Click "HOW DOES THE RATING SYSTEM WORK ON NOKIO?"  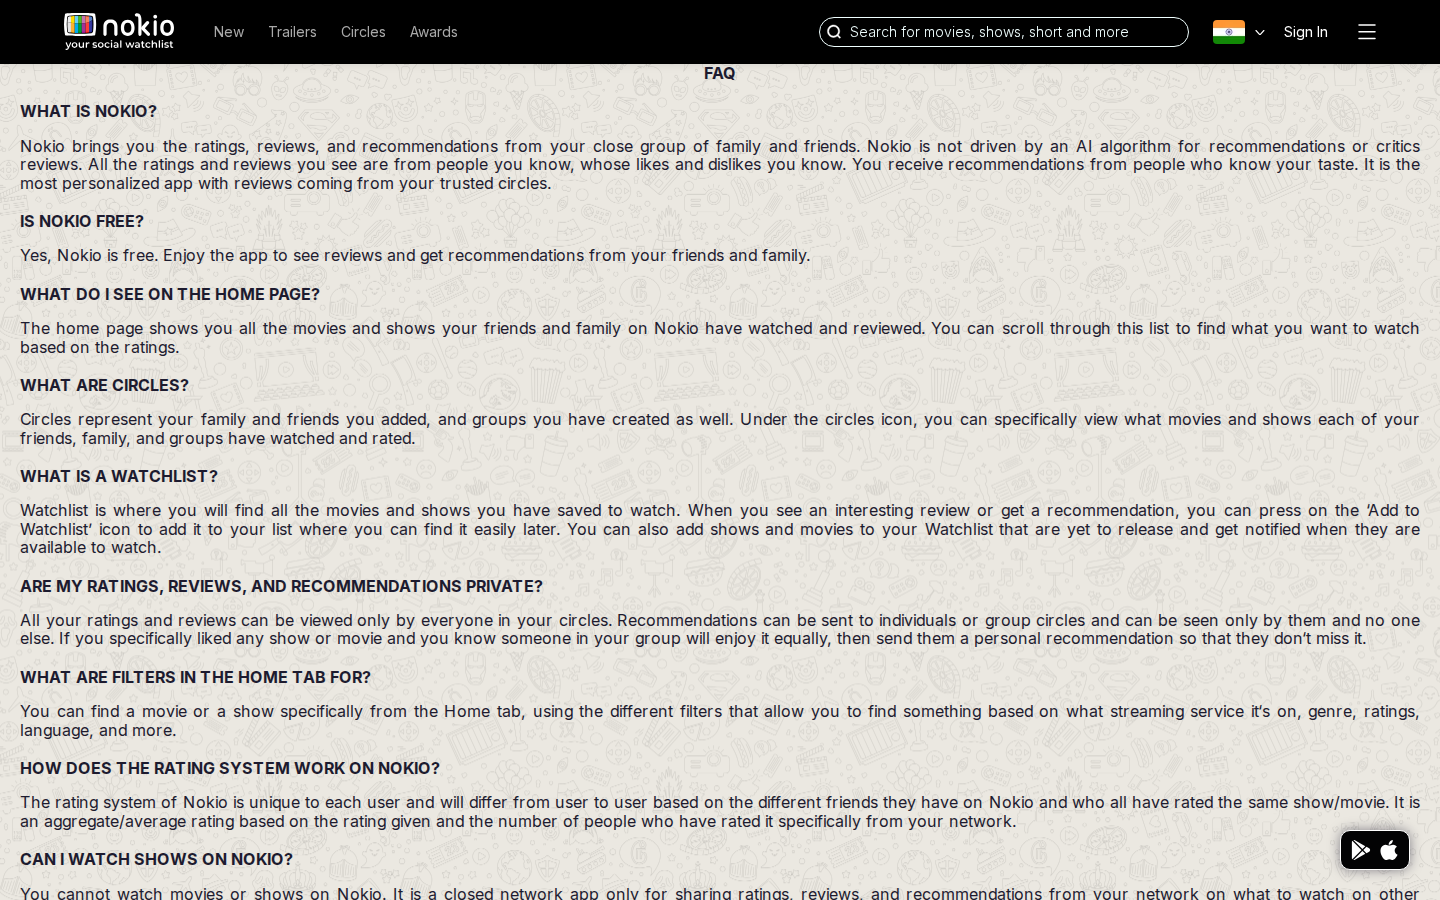click(x=230, y=768)
